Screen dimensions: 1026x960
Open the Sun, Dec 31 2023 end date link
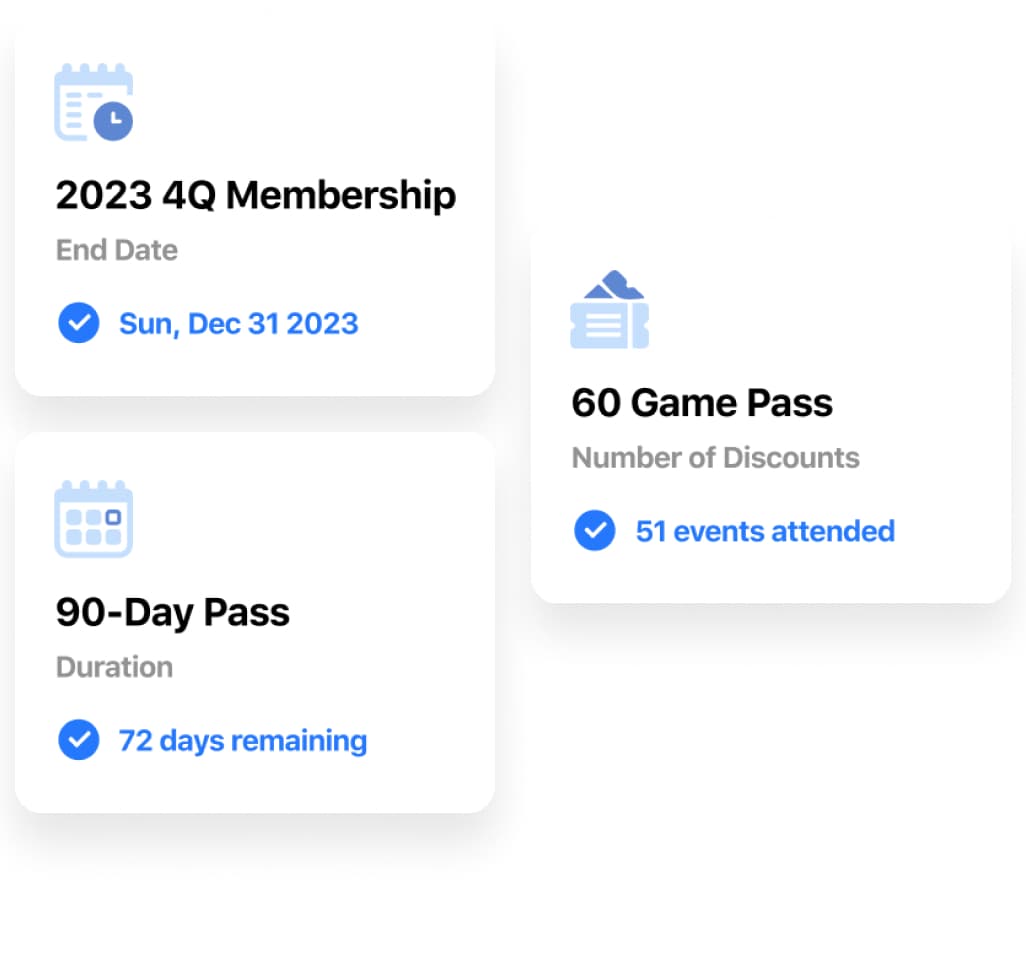click(238, 324)
